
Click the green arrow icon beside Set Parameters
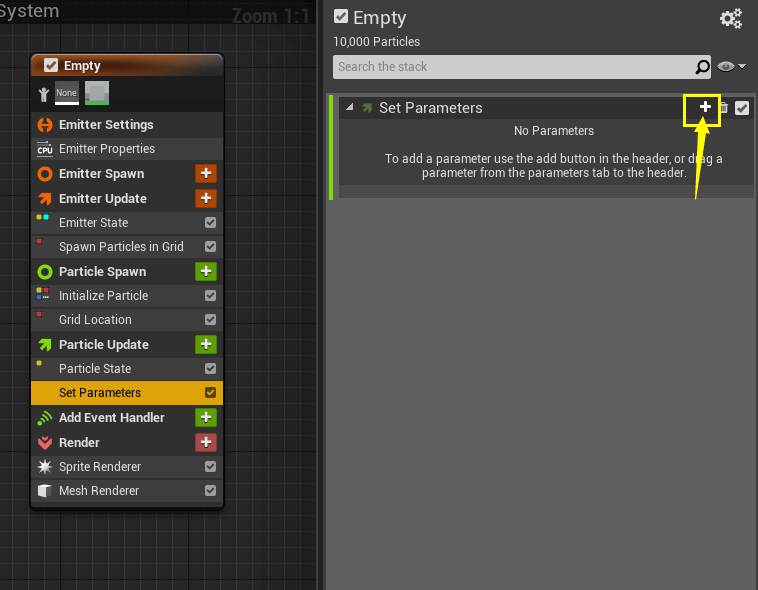pyautogui.click(x=367, y=108)
